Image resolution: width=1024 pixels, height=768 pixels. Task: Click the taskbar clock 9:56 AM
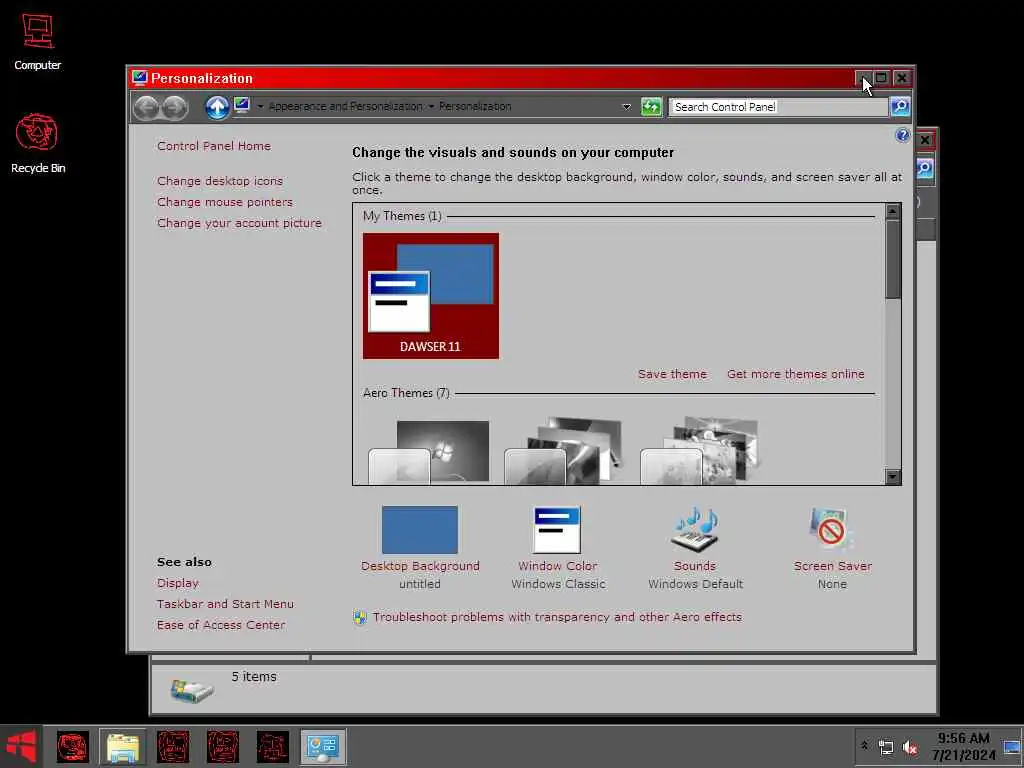tap(963, 739)
